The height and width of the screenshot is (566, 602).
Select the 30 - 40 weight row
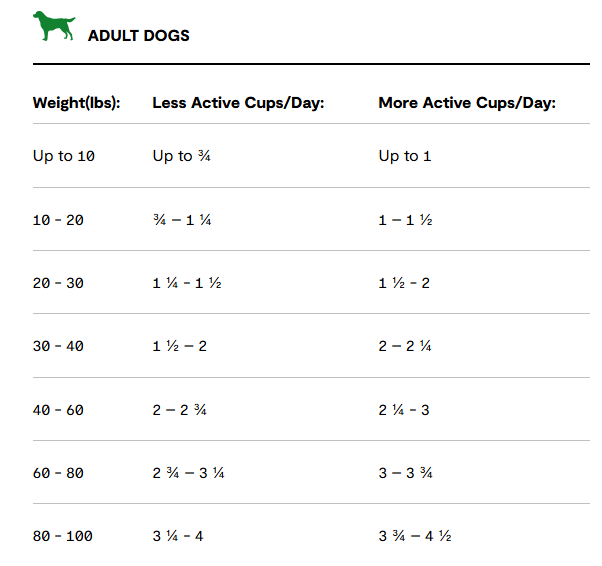pyautogui.click(x=311, y=346)
